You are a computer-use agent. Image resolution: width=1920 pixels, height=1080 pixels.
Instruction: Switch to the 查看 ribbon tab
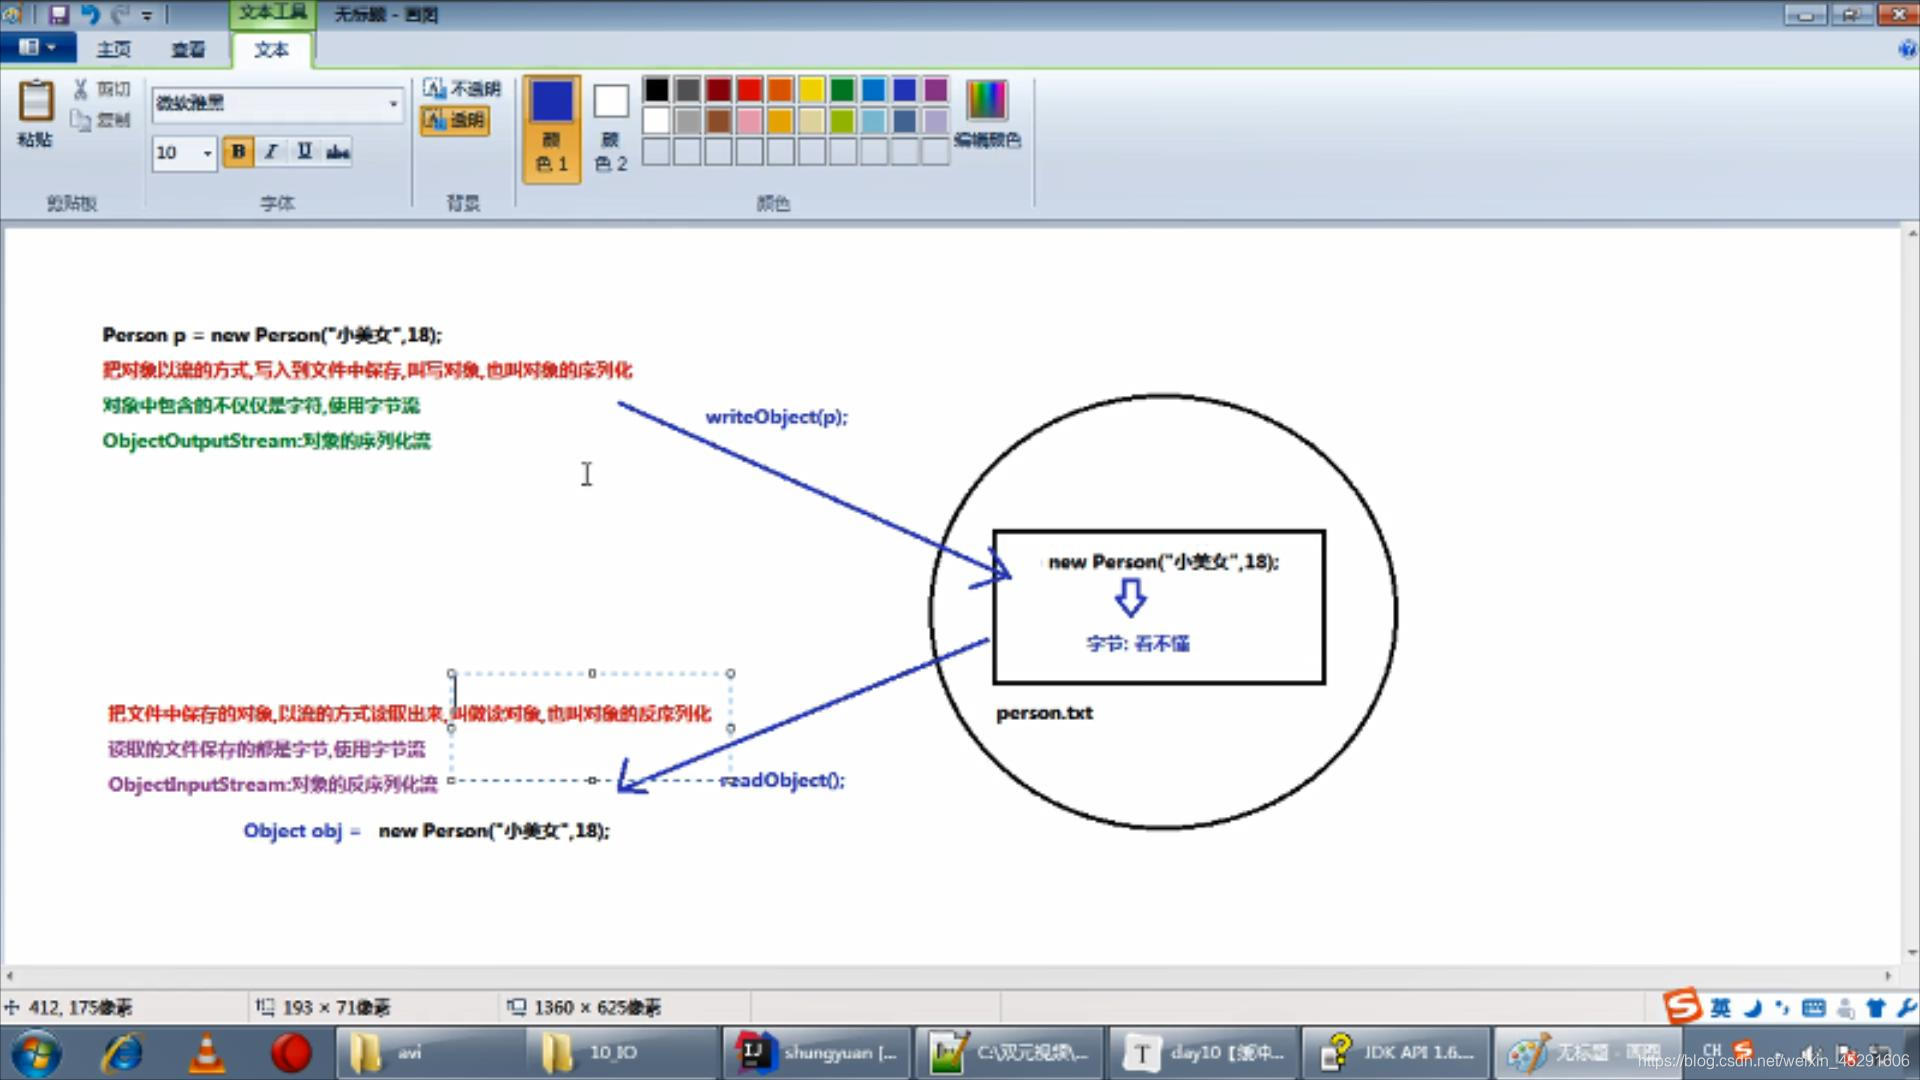pos(187,49)
